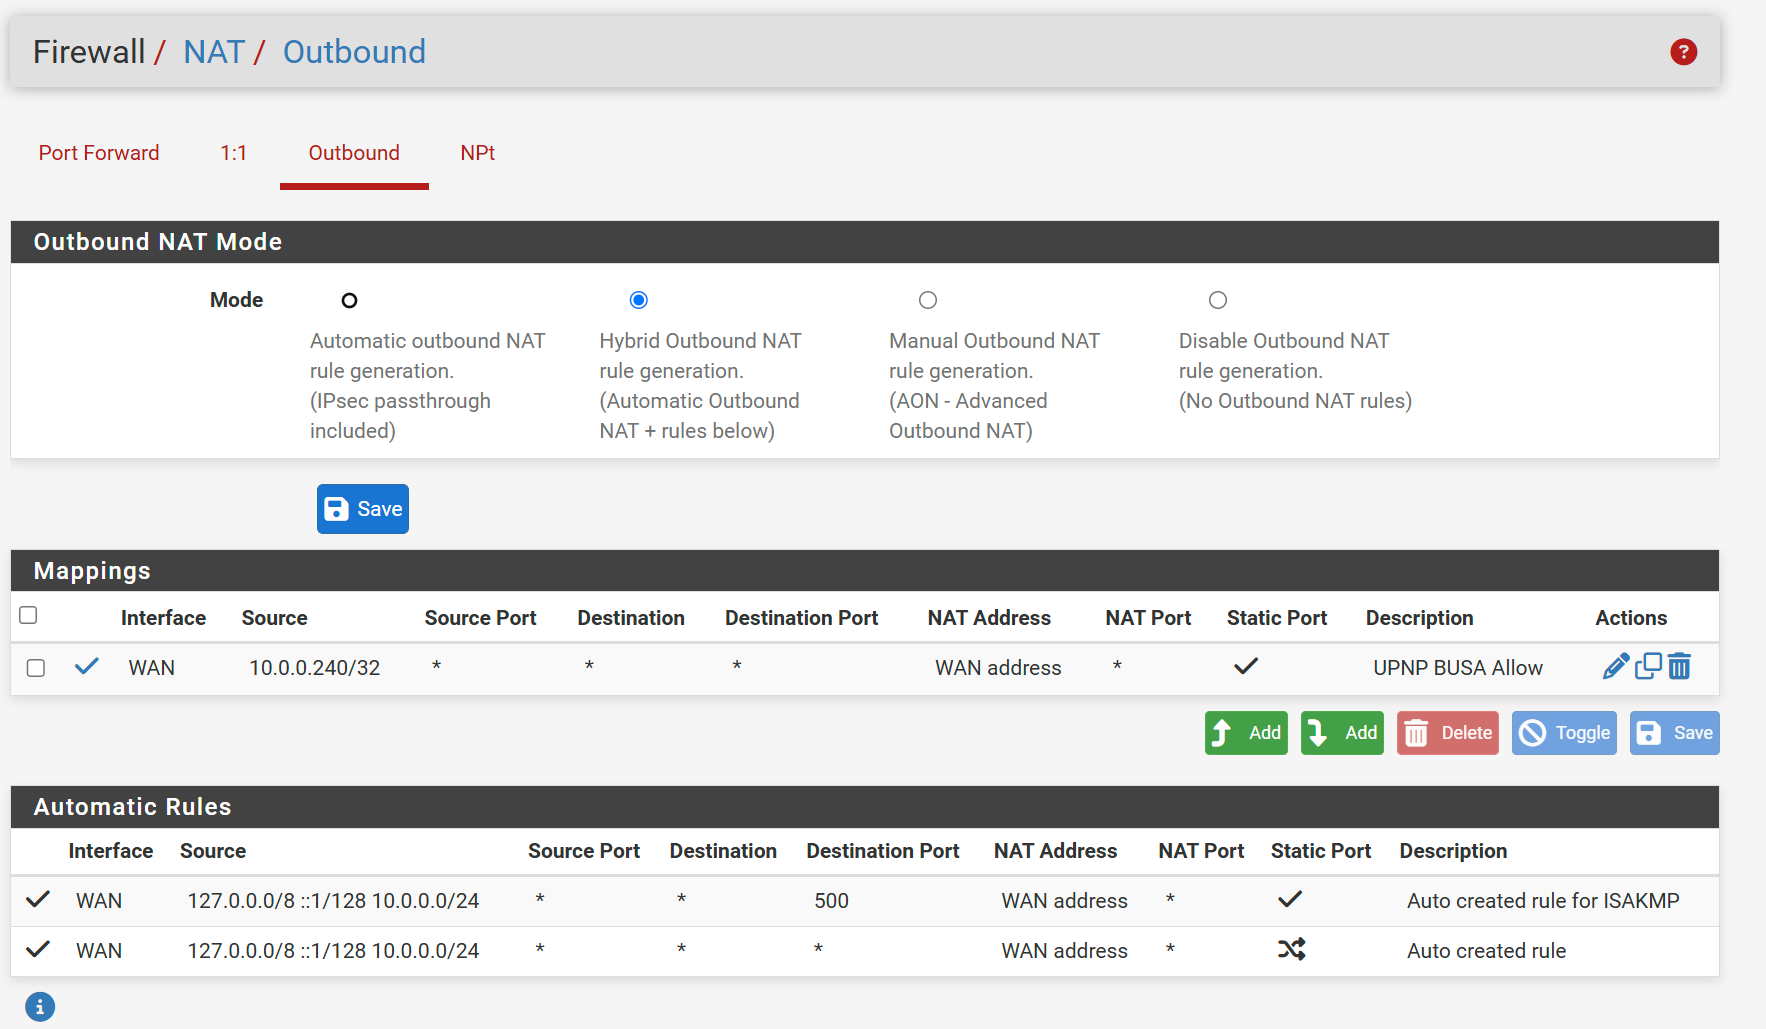
Task: Add mapping to top with up-arrow Add button
Action: click(1246, 733)
